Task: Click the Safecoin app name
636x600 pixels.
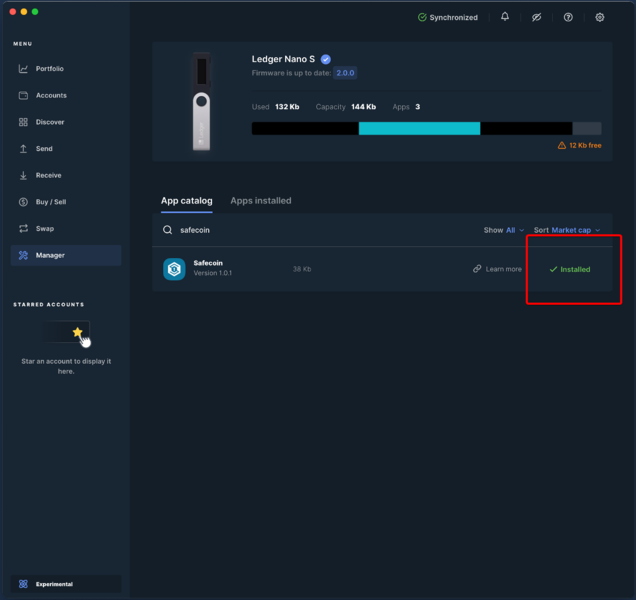Action: 208,263
